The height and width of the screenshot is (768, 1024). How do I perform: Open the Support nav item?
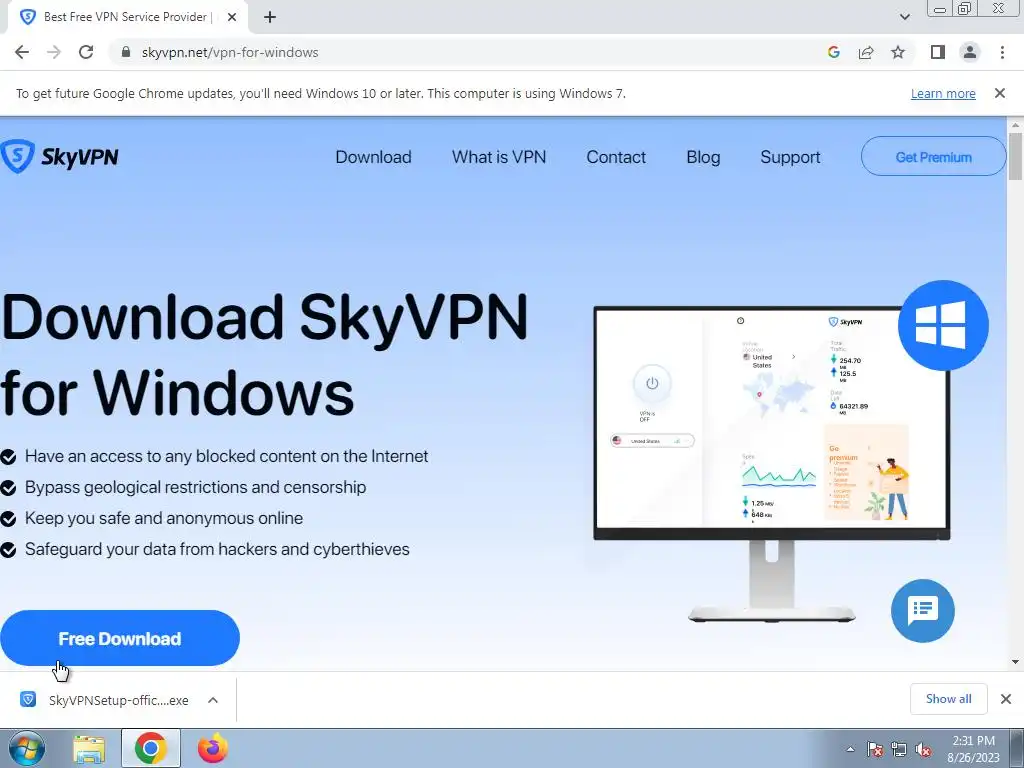(x=790, y=157)
